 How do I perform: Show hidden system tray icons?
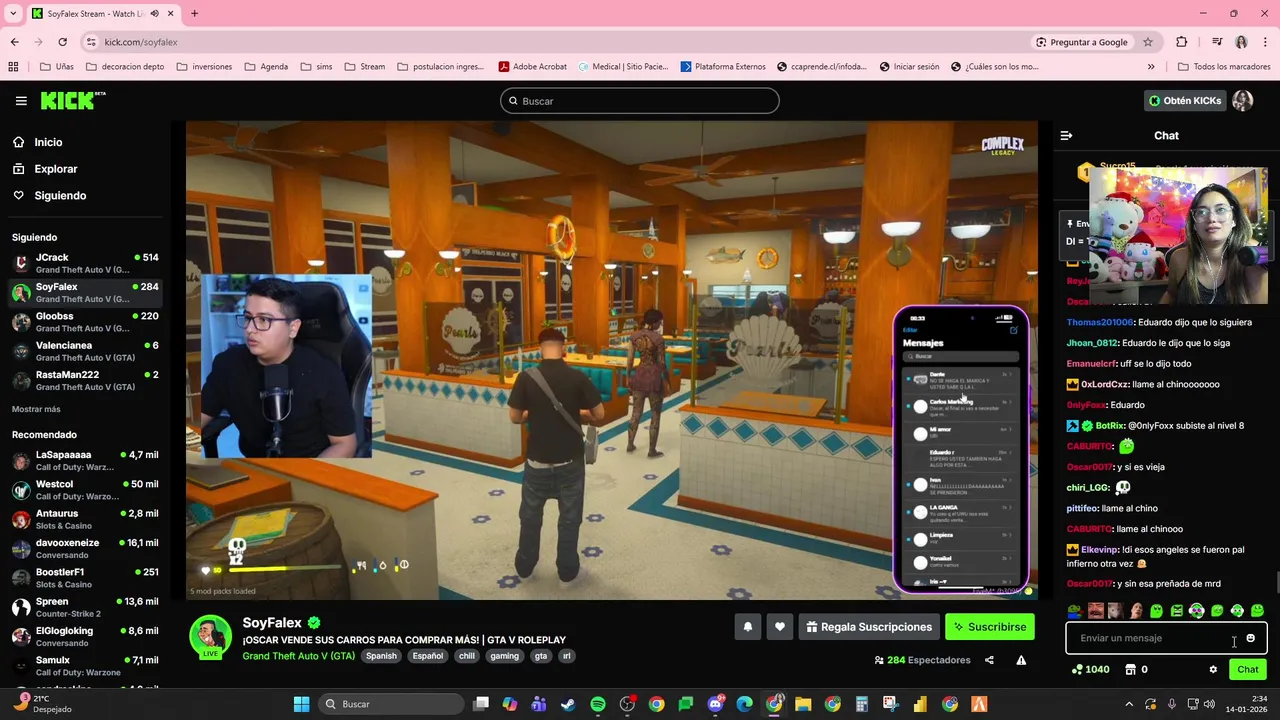pos(1129,704)
